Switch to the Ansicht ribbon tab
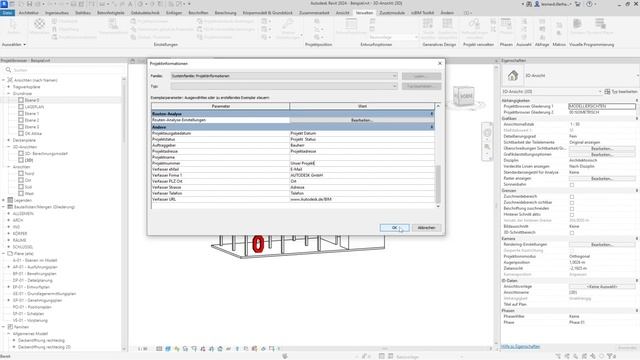 click(342, 13)
